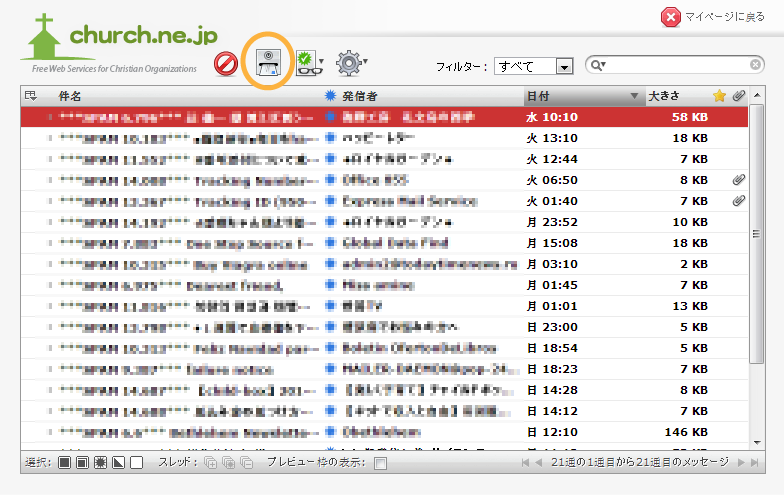Click the list options icon in header corner
Screen dimensions: 784x495
click(x=30, y=96)
